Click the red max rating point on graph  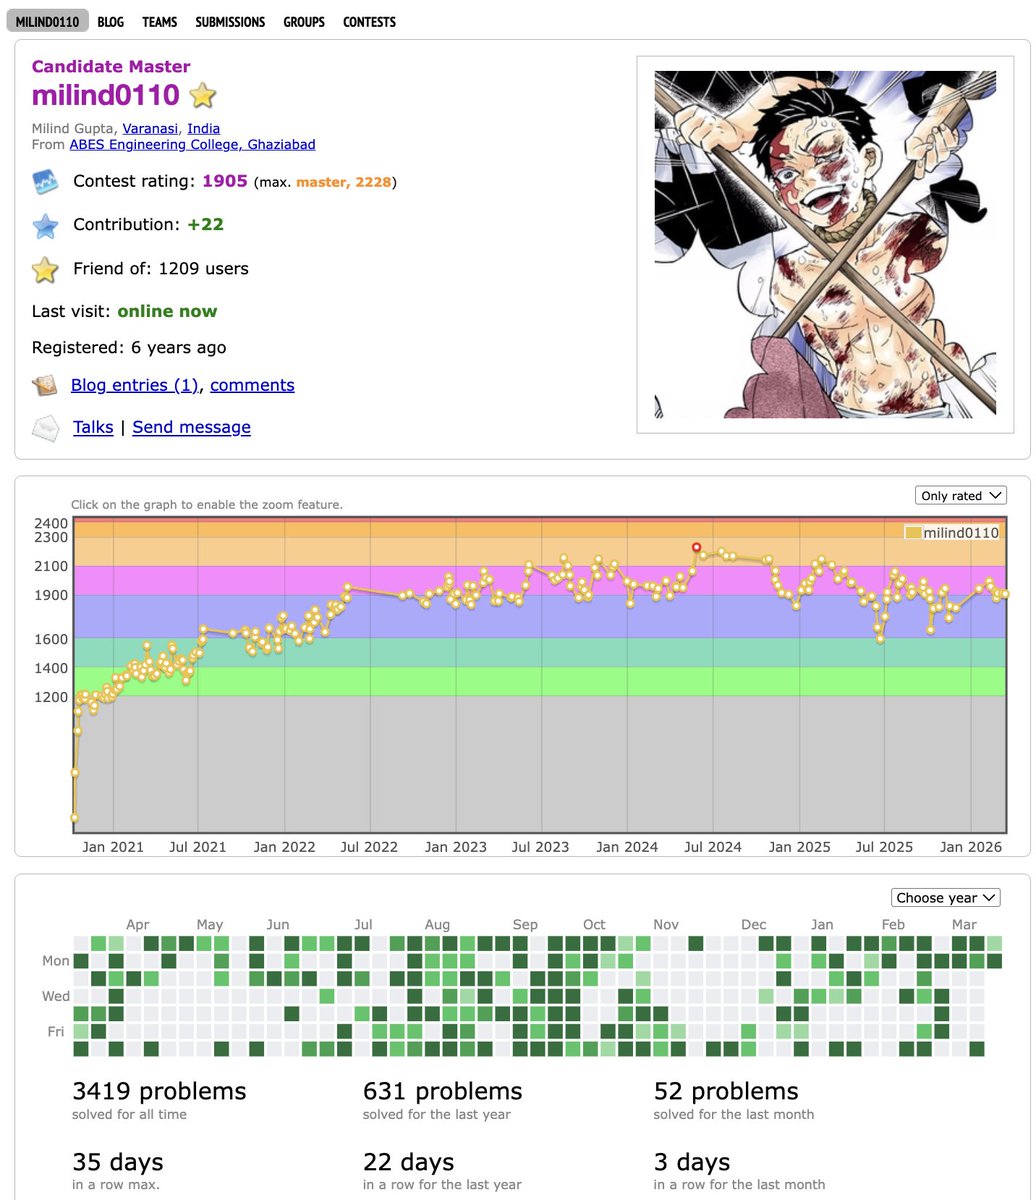(x=696, y=547)
